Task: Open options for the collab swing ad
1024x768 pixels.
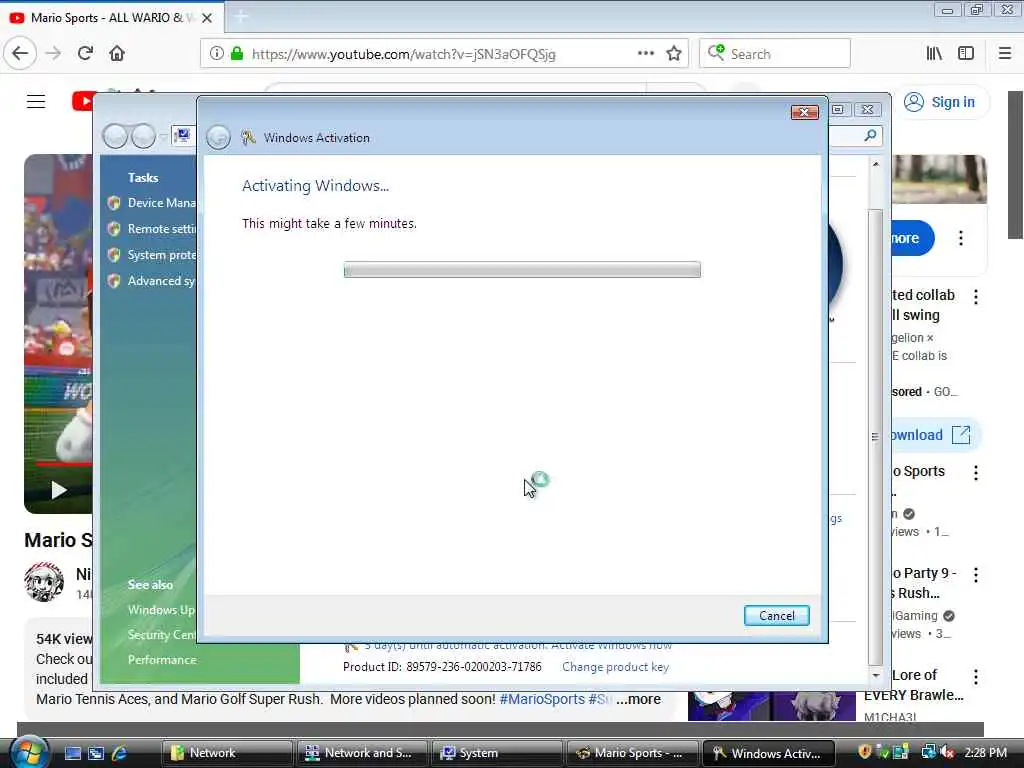Action: 976,297
